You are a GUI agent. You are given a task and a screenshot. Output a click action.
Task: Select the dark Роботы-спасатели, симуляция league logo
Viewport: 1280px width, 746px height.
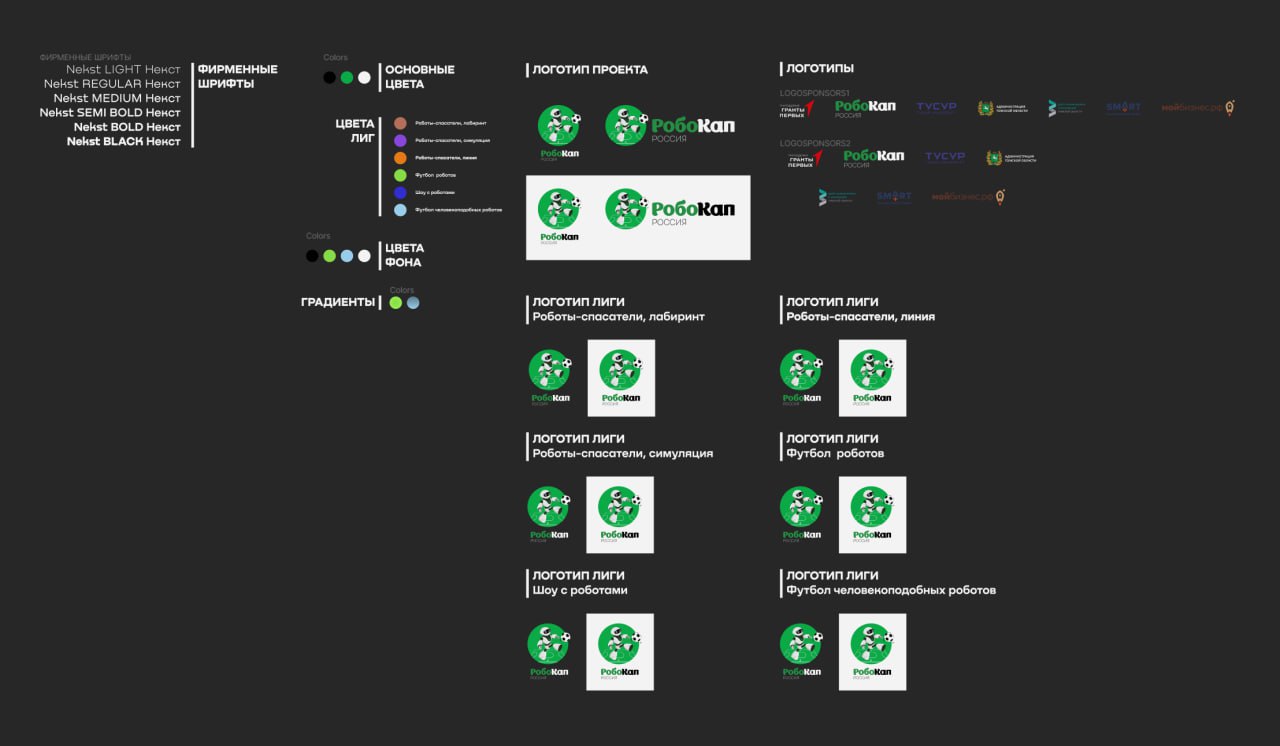pos(550,515)
